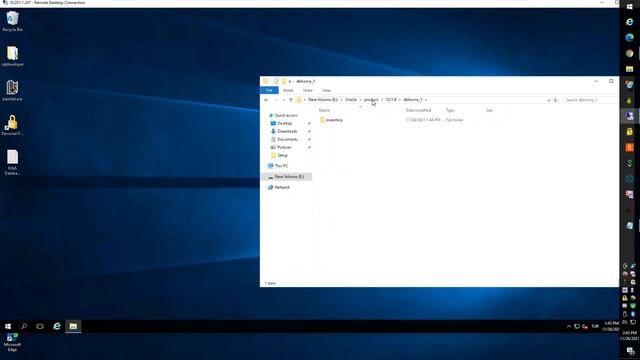Open File Explorer on the remote taskbar
The height and width of the screenshot is (360, 640).
point(73,326)
